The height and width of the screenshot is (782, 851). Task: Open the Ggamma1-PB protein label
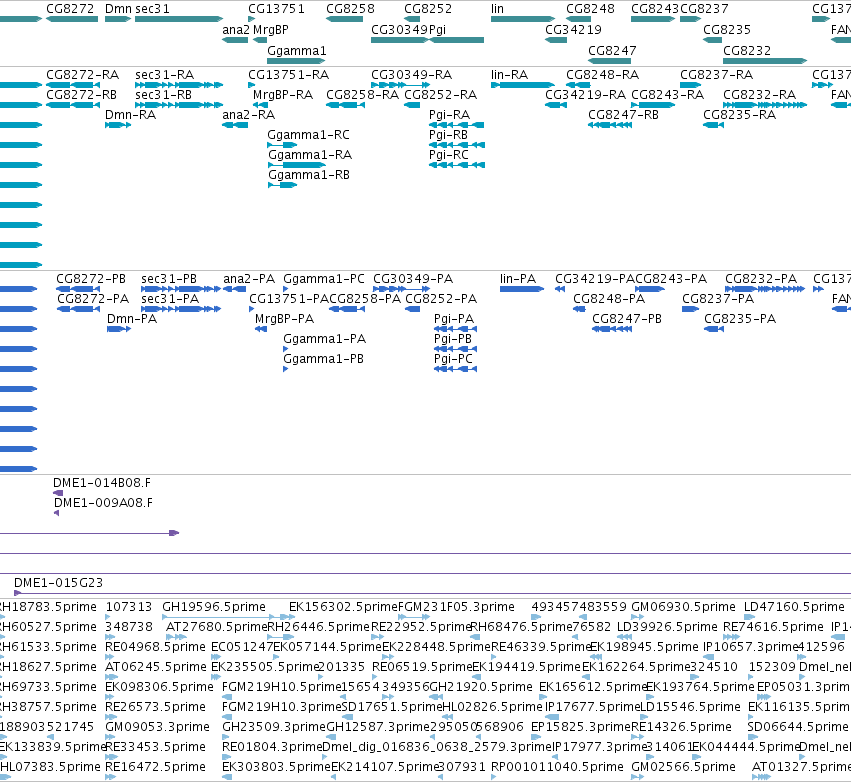pyautogui.click(x=323, y=359)
